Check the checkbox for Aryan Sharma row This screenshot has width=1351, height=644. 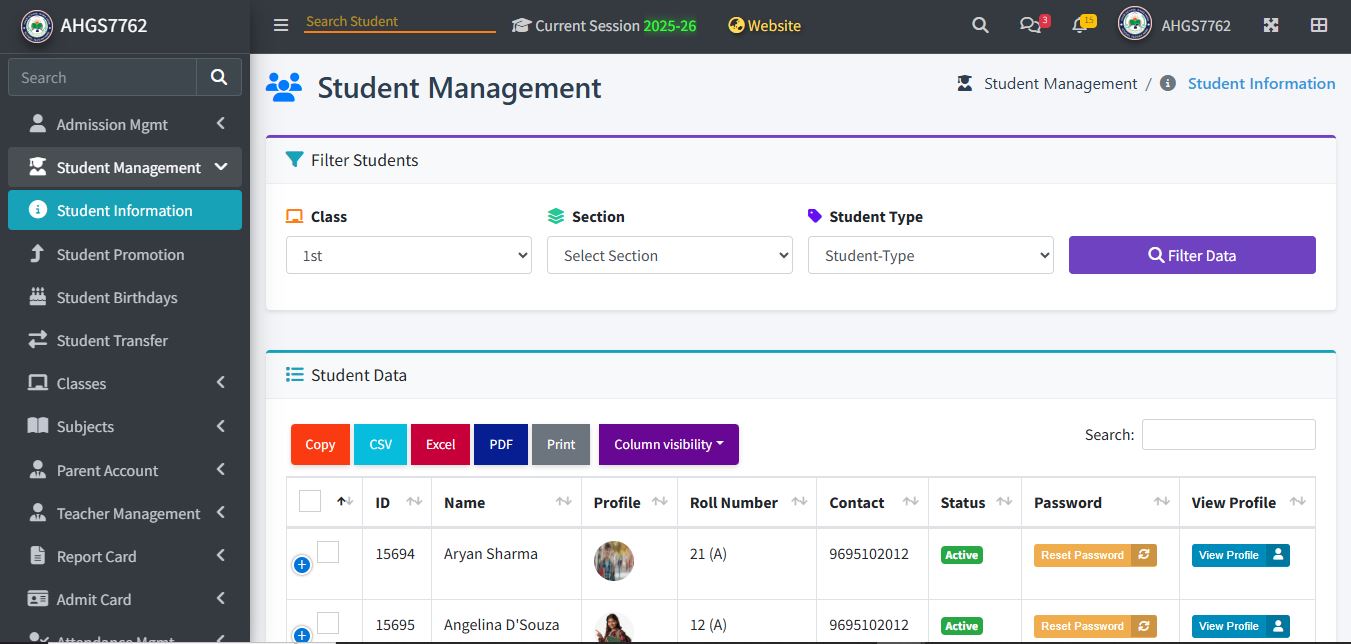(328, 552)
